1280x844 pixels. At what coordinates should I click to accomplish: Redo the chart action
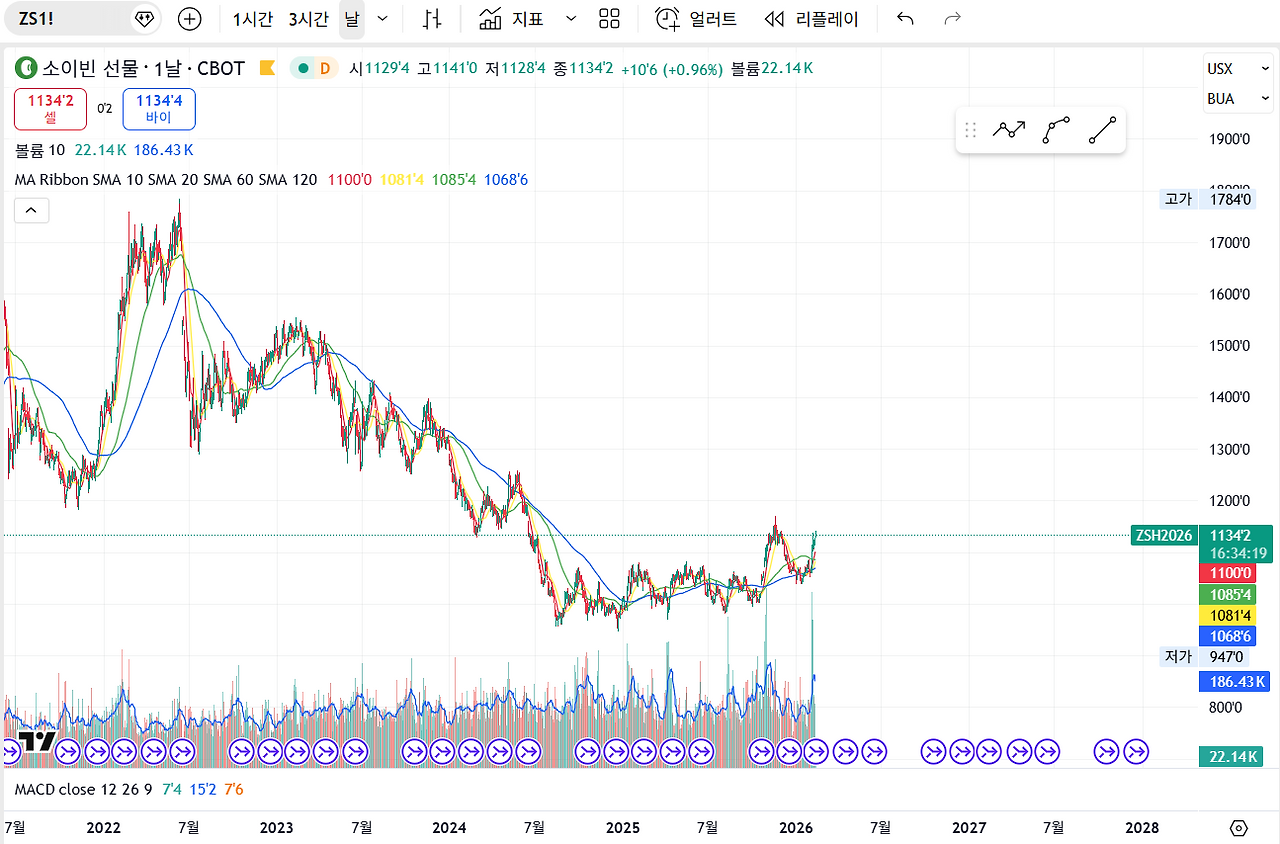953,19
